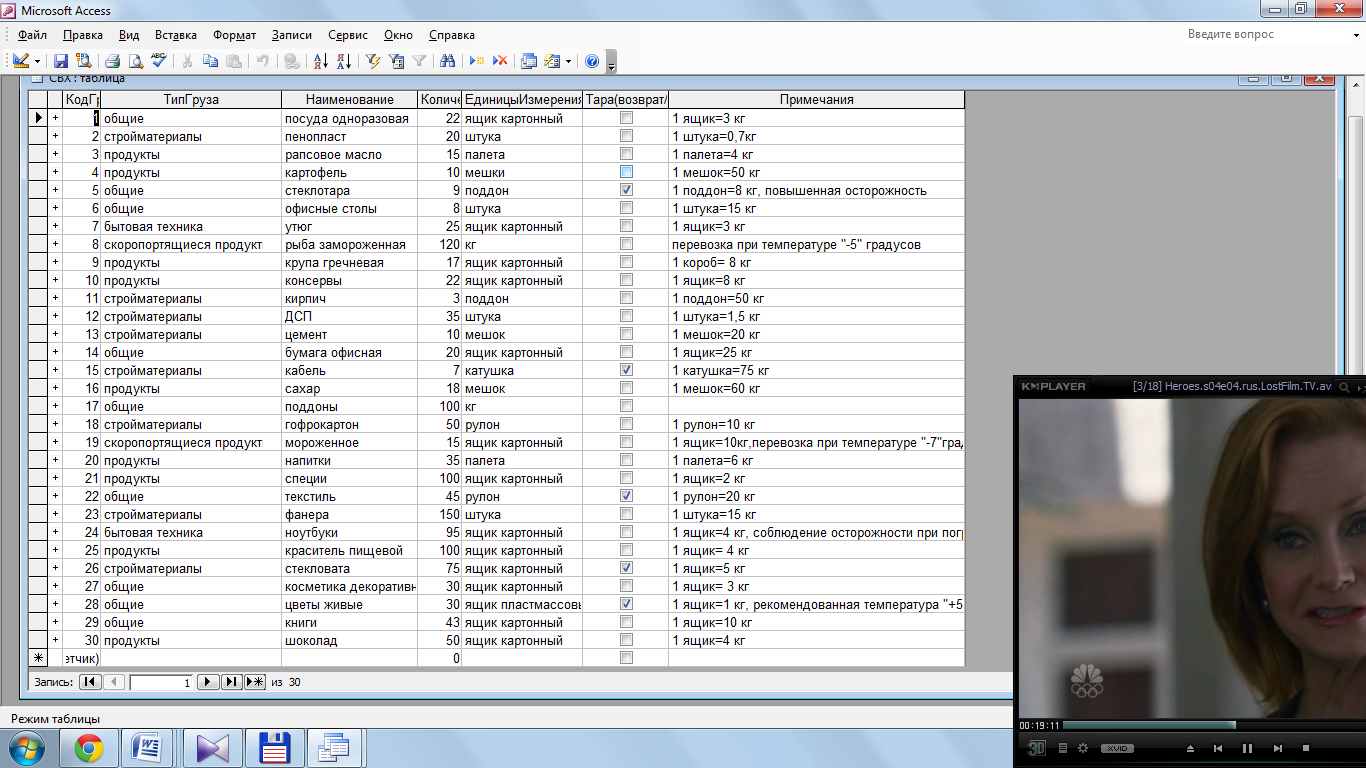Click the Copy toolbar icon

[x=210, y=61]
